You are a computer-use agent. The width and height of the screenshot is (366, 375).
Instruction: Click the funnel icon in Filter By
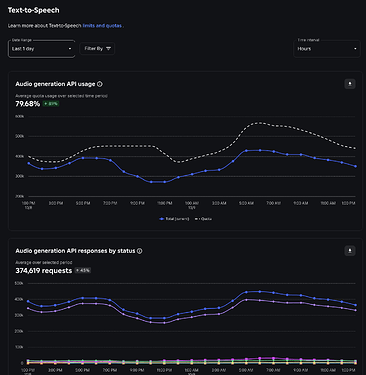pos(108,49)
